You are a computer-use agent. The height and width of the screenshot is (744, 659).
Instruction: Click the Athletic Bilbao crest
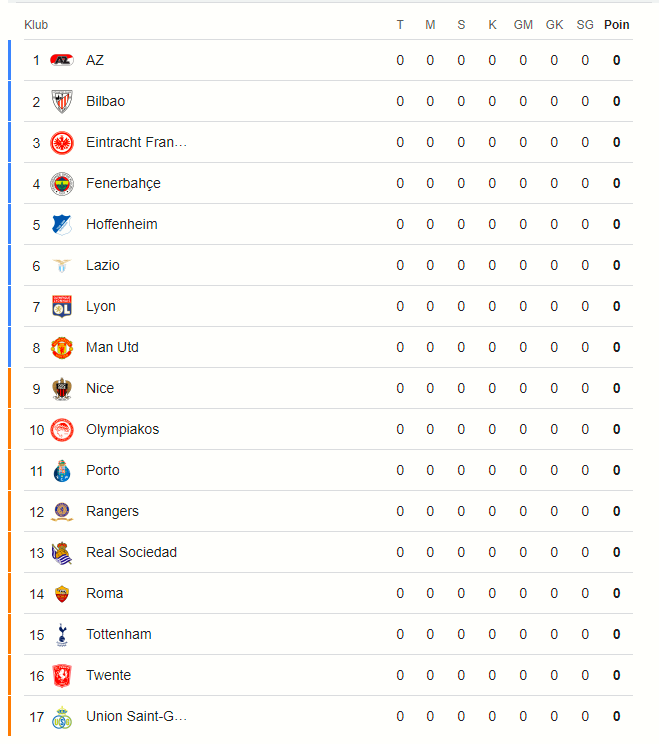click(x=62, y=102)
